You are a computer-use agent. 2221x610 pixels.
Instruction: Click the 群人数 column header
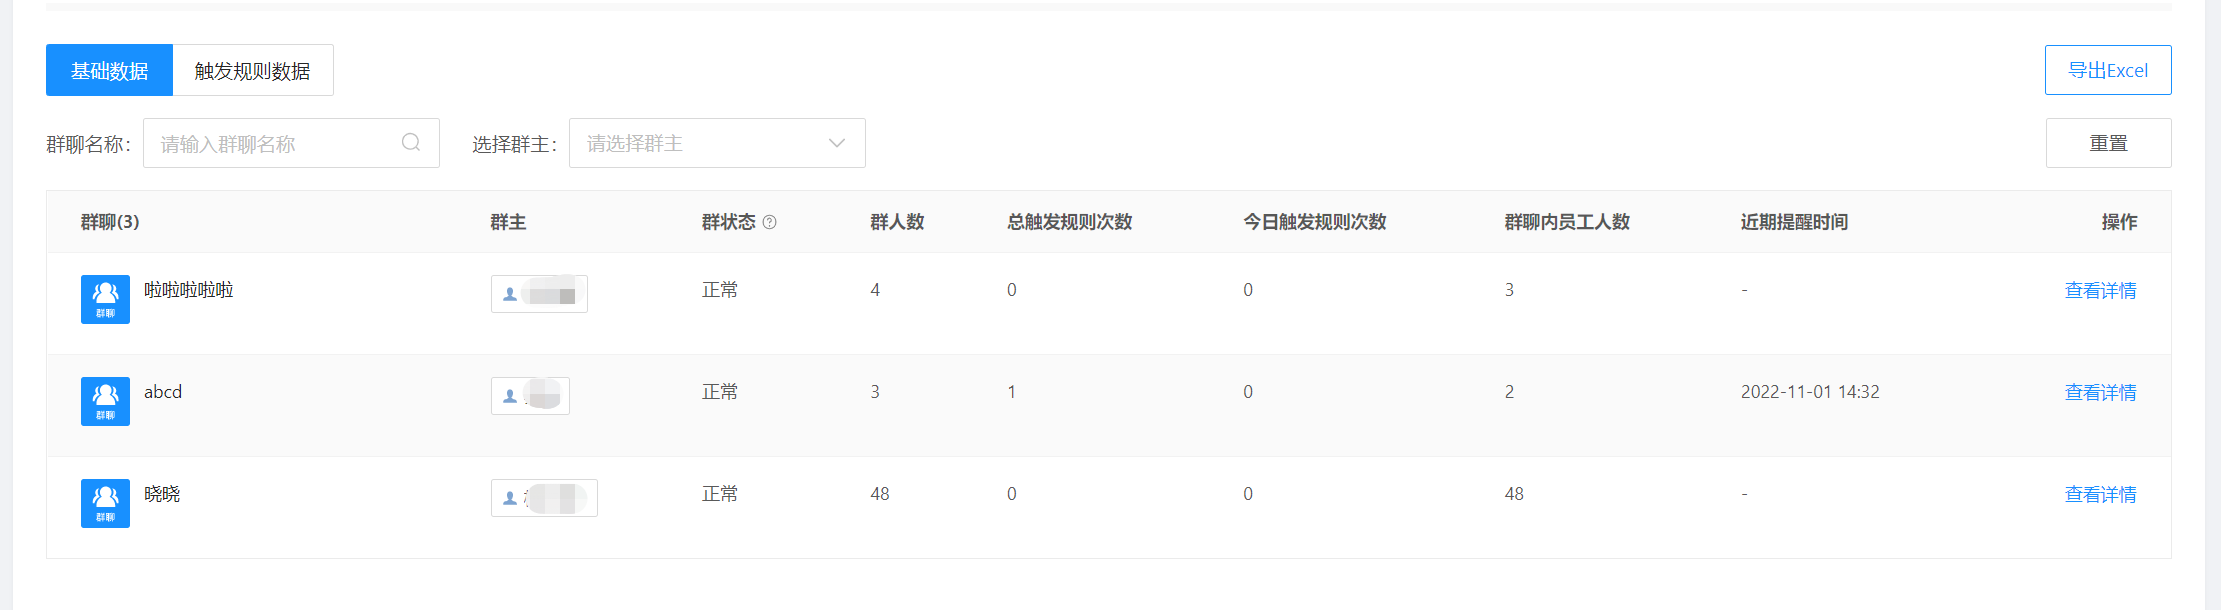pos(897,222)
